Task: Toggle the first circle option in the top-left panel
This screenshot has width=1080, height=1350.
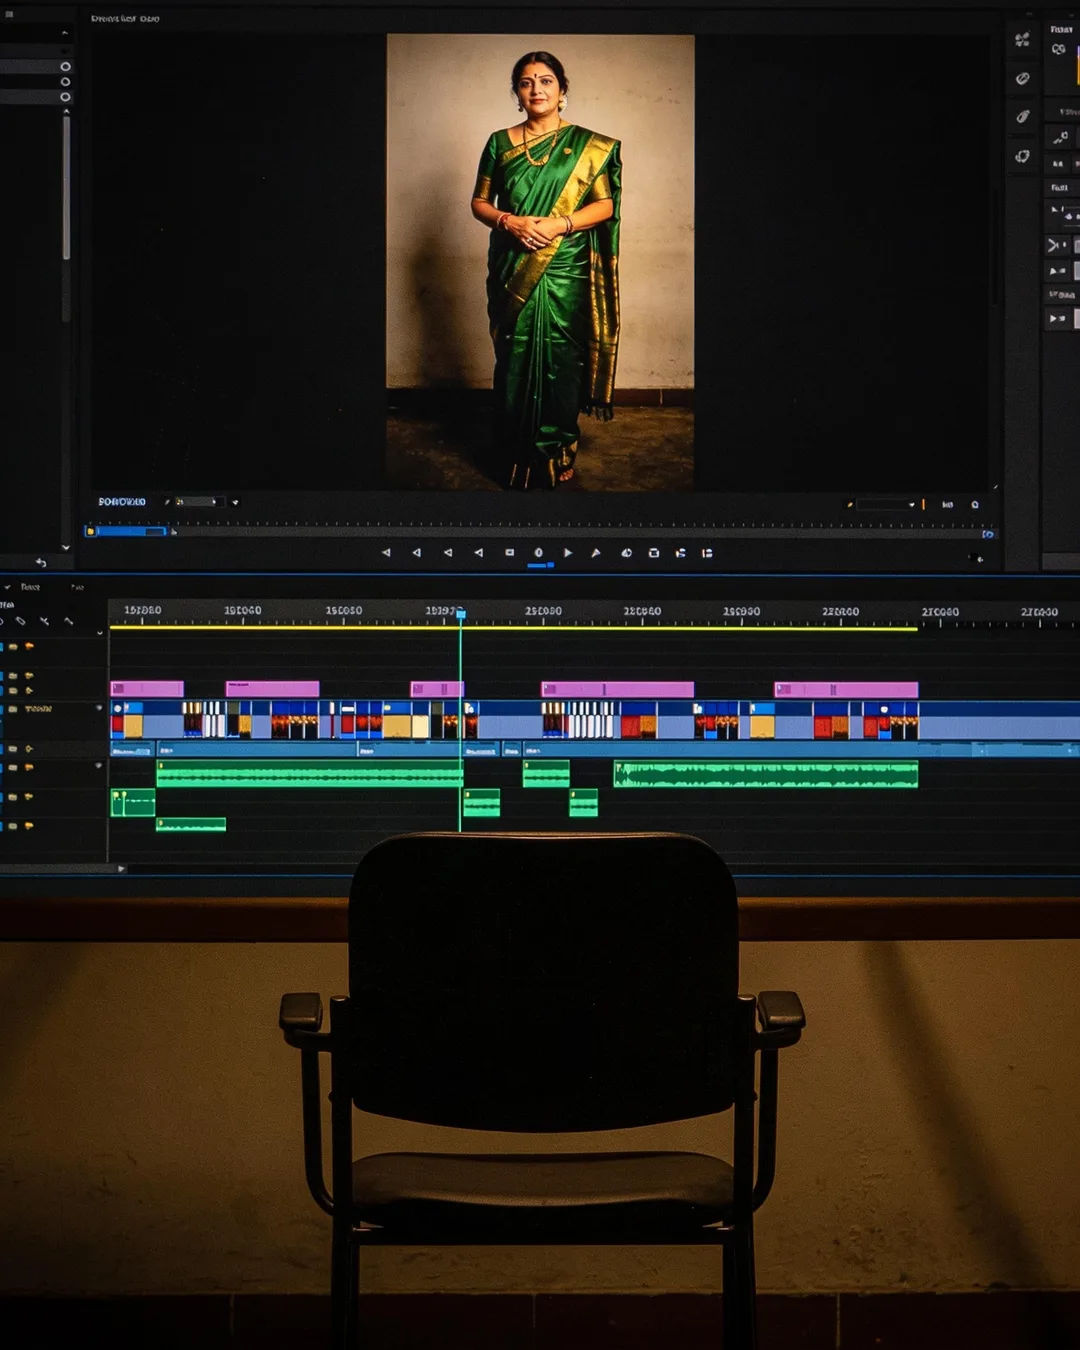Action: [66, 67]
